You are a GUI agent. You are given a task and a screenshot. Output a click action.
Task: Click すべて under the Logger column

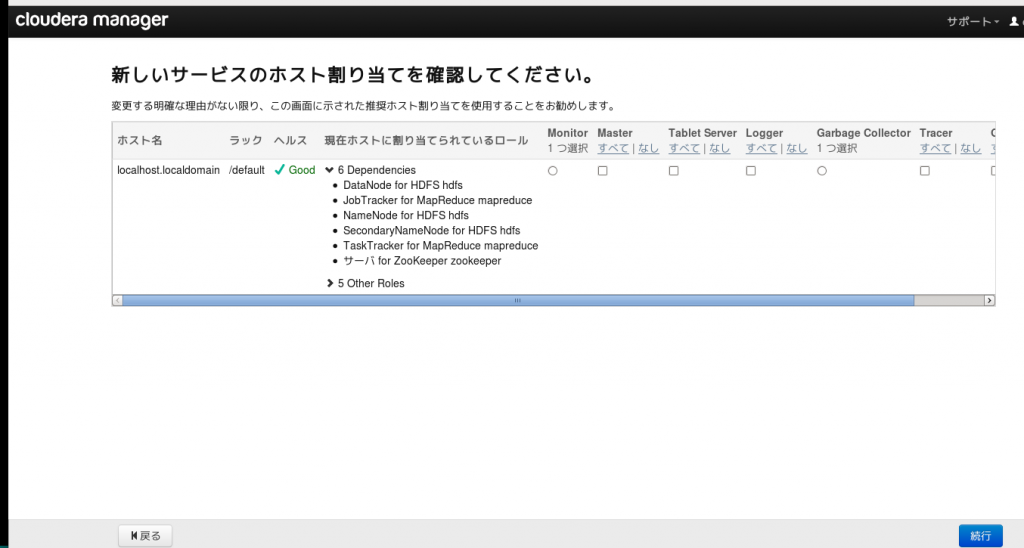[761, 148]
